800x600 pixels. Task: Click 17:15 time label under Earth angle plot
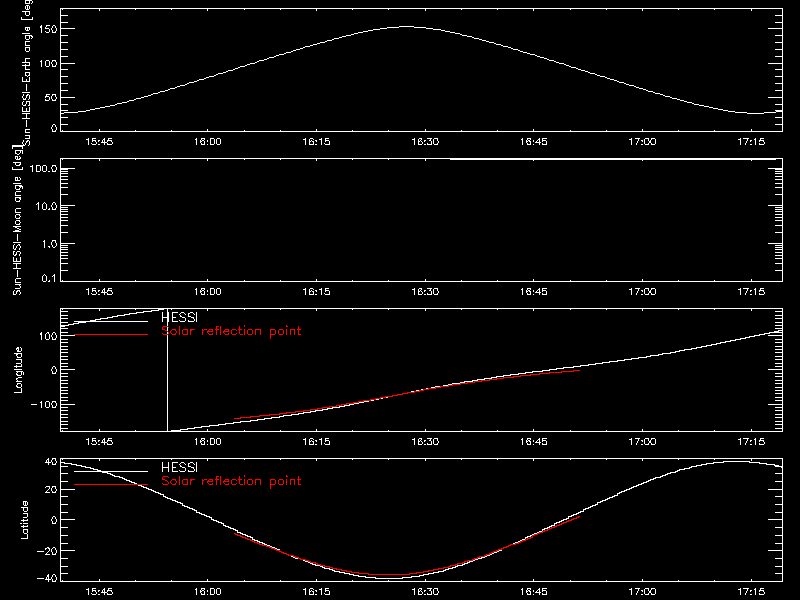[751, 142]
